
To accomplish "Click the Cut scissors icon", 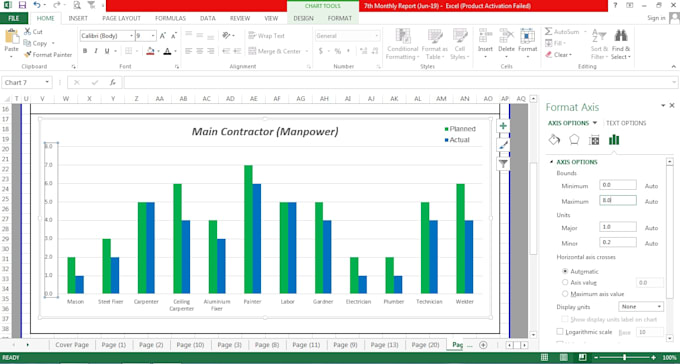I will coord(27,32).
